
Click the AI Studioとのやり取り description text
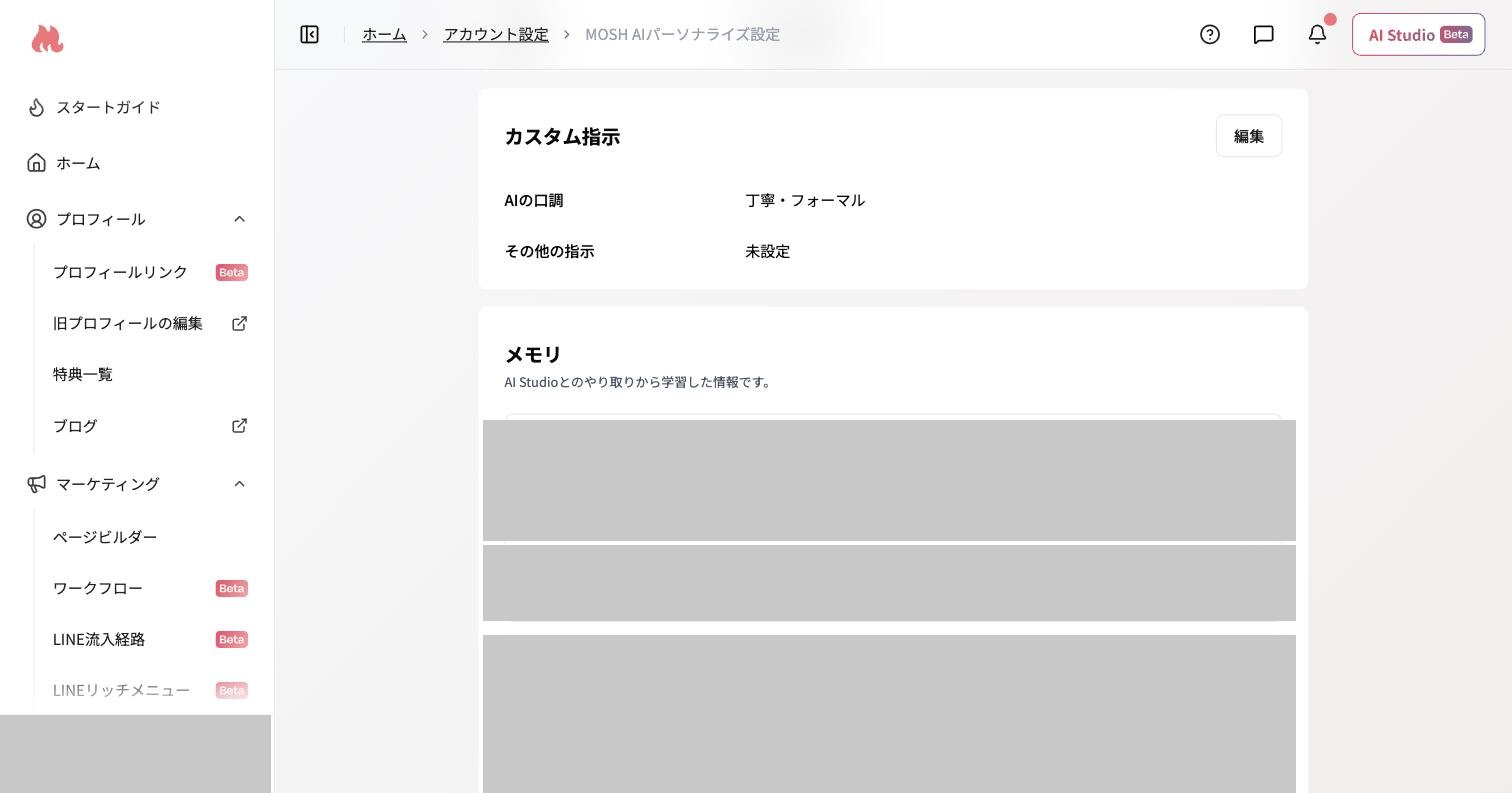(638, 382)
